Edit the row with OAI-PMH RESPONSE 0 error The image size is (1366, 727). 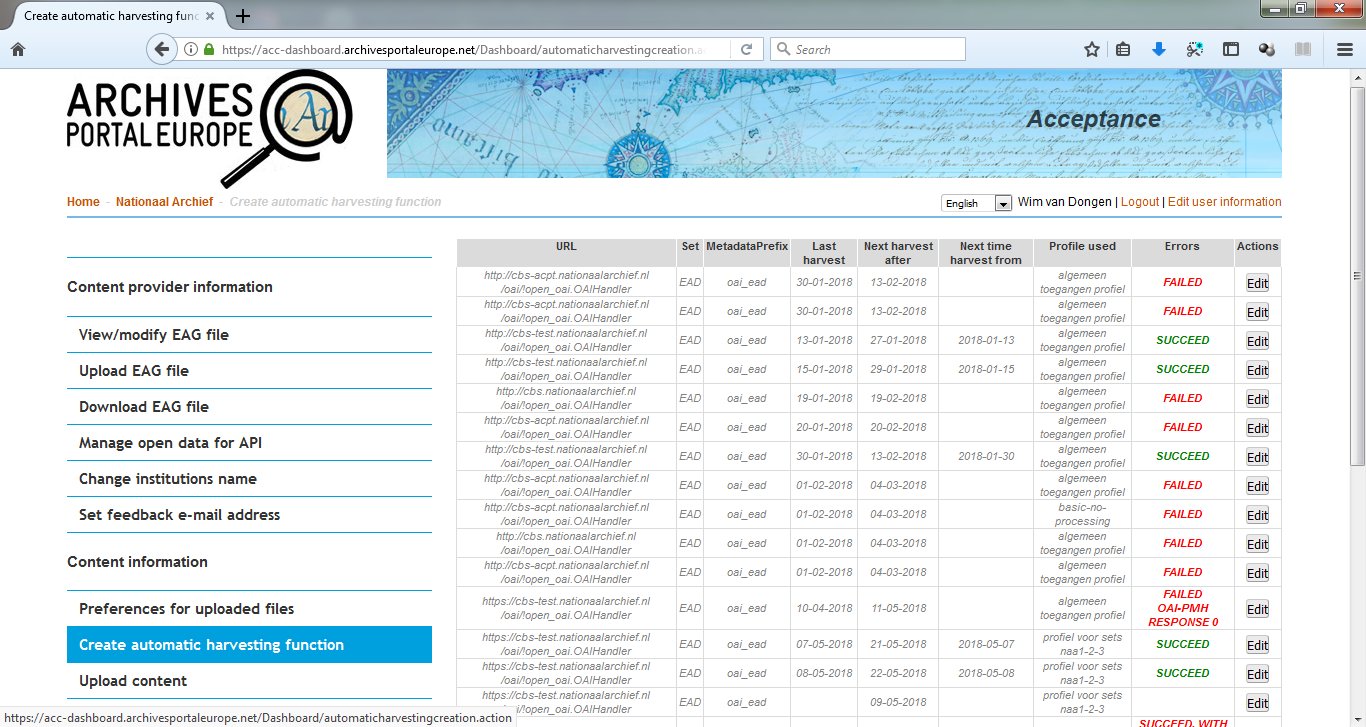coord(1257,609)
